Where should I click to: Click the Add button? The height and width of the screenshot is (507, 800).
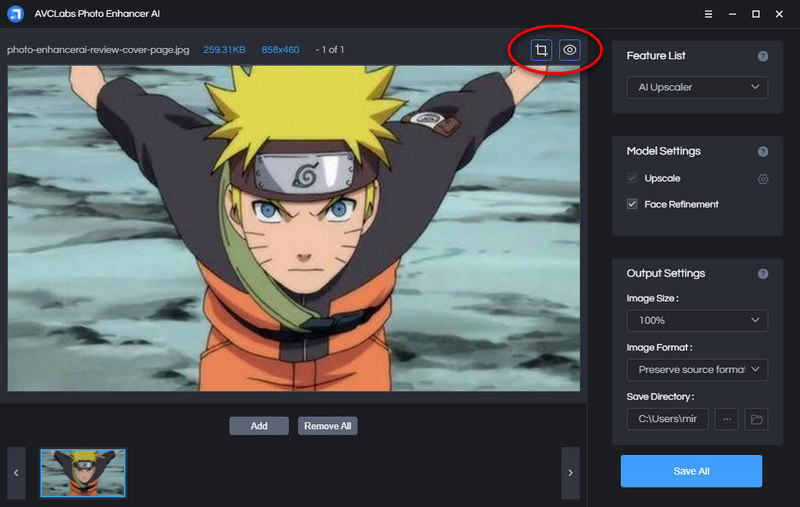tap(259, 426)
